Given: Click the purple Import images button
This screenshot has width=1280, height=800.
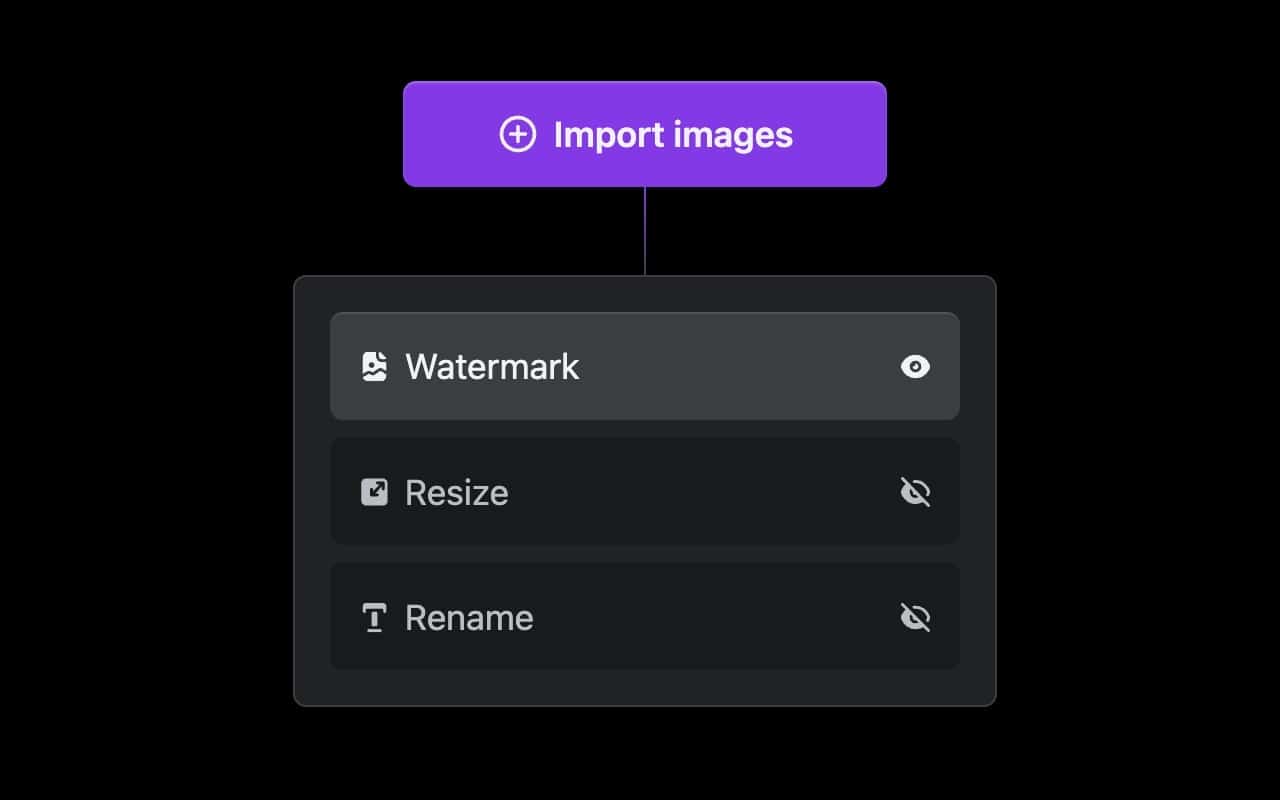Looking at the screenshot, I should [x=645, y=134].
